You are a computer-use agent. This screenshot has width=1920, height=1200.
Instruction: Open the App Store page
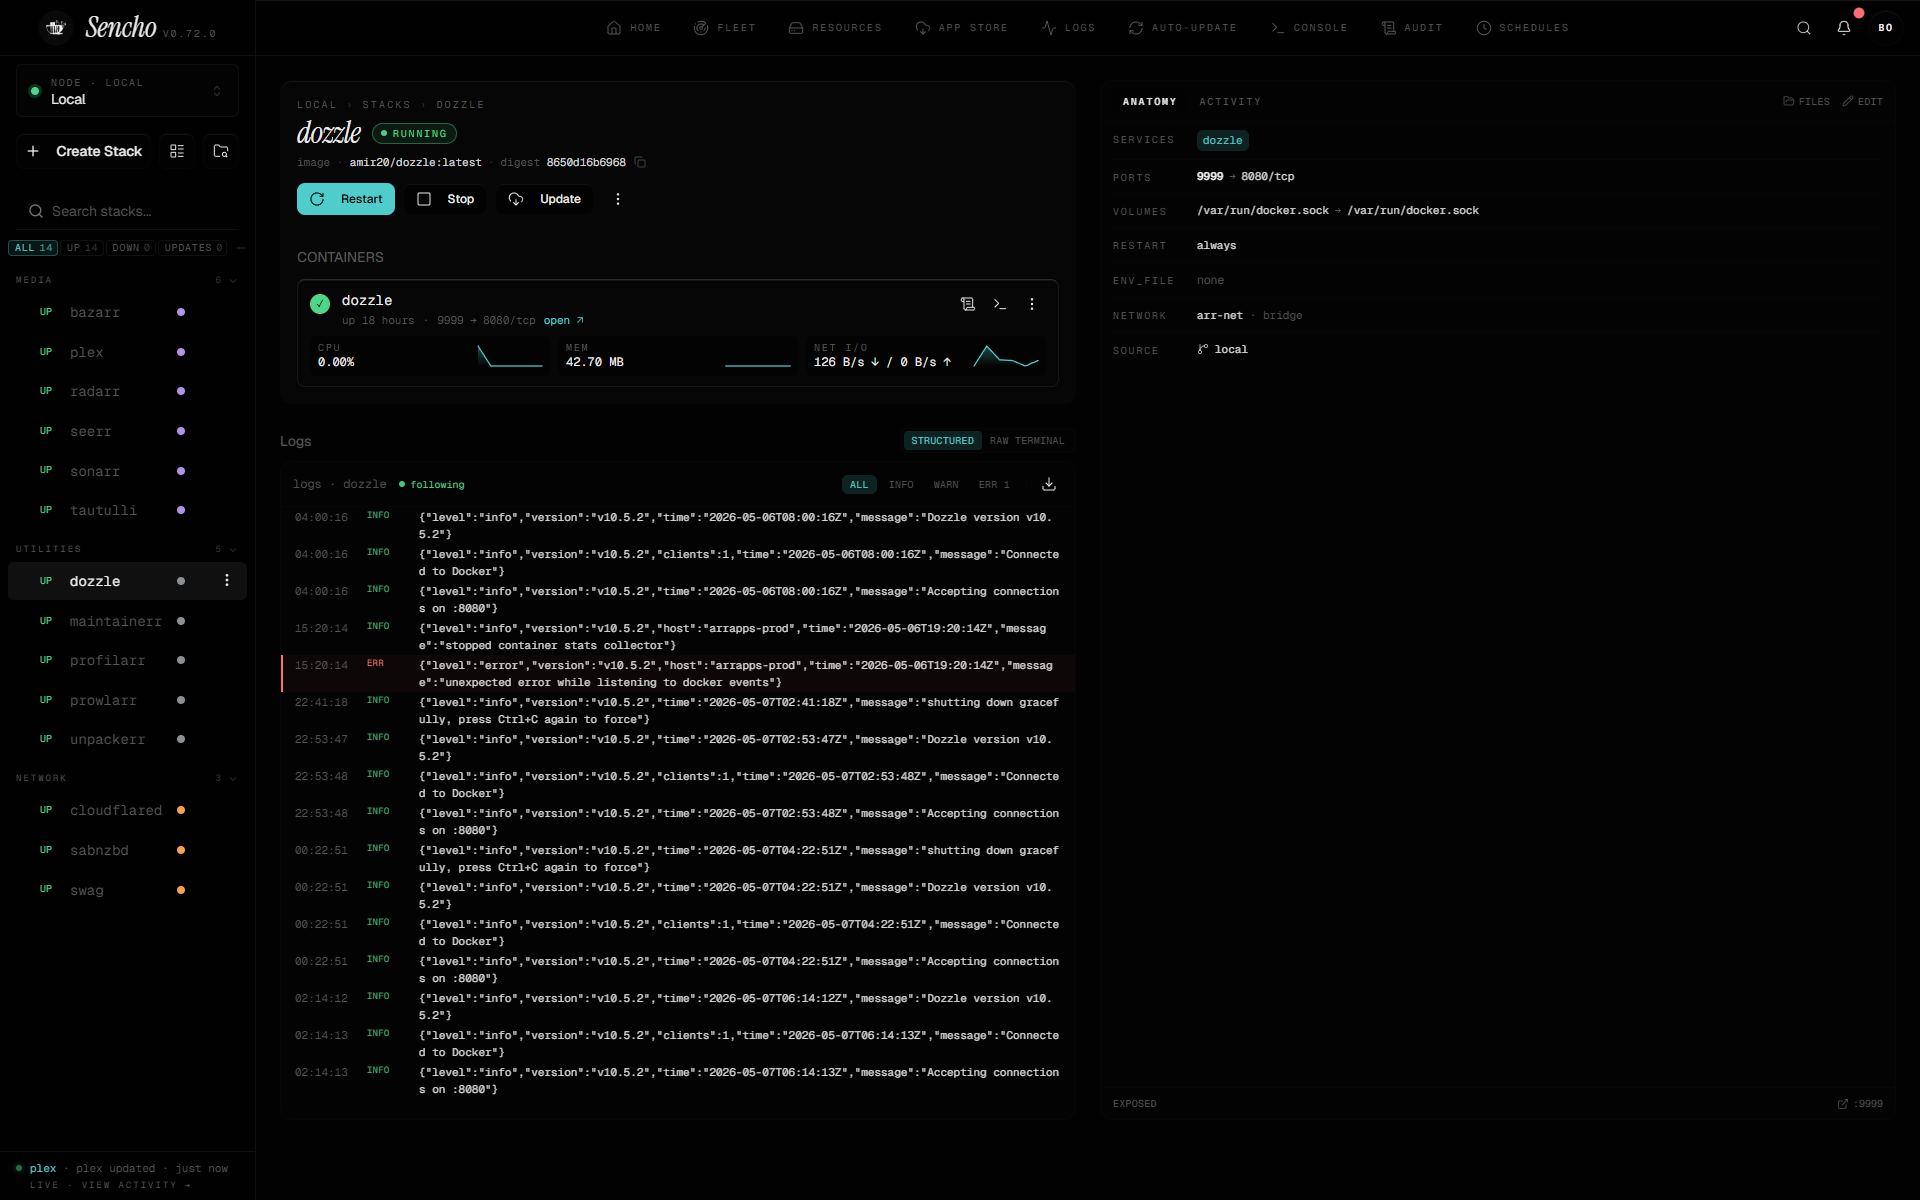click(961, 28)
